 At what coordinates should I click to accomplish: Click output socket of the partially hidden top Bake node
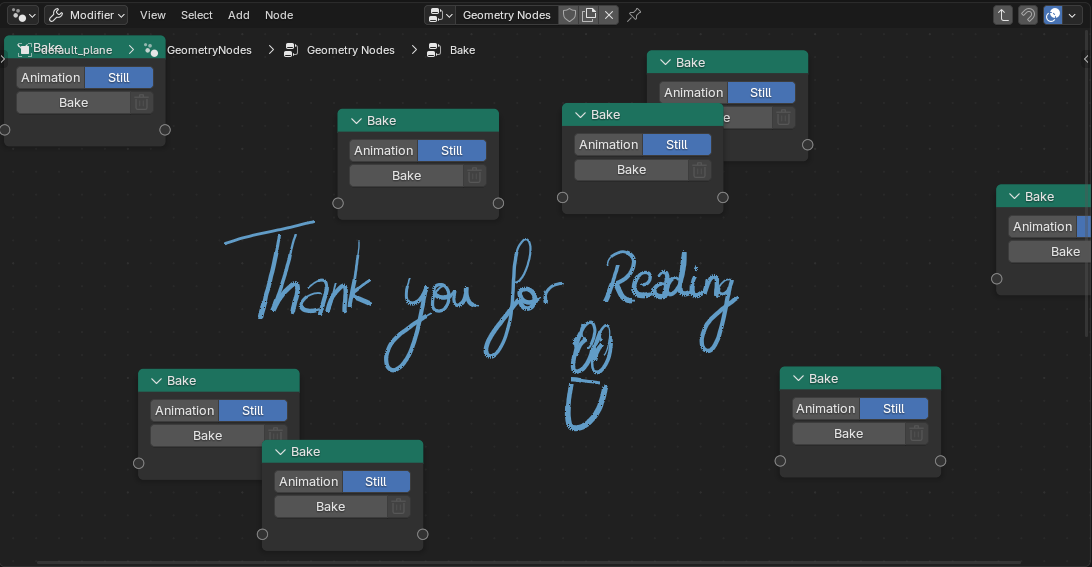click(x=807, y=144)
